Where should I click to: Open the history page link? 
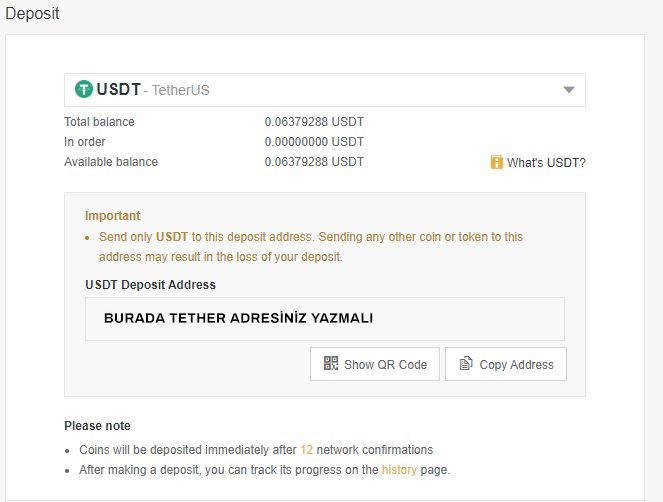399,470
